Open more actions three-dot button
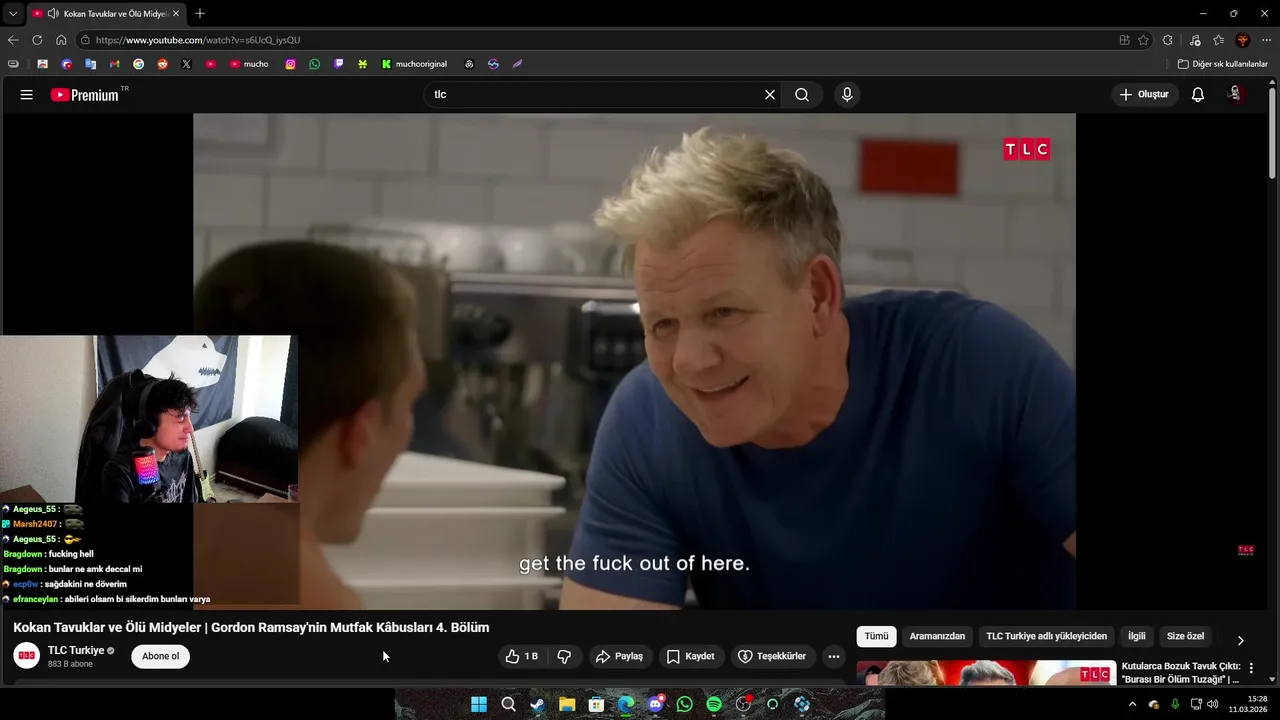Image resolution: width=1280 pixels, height=720 pixels. coord(834,656)
